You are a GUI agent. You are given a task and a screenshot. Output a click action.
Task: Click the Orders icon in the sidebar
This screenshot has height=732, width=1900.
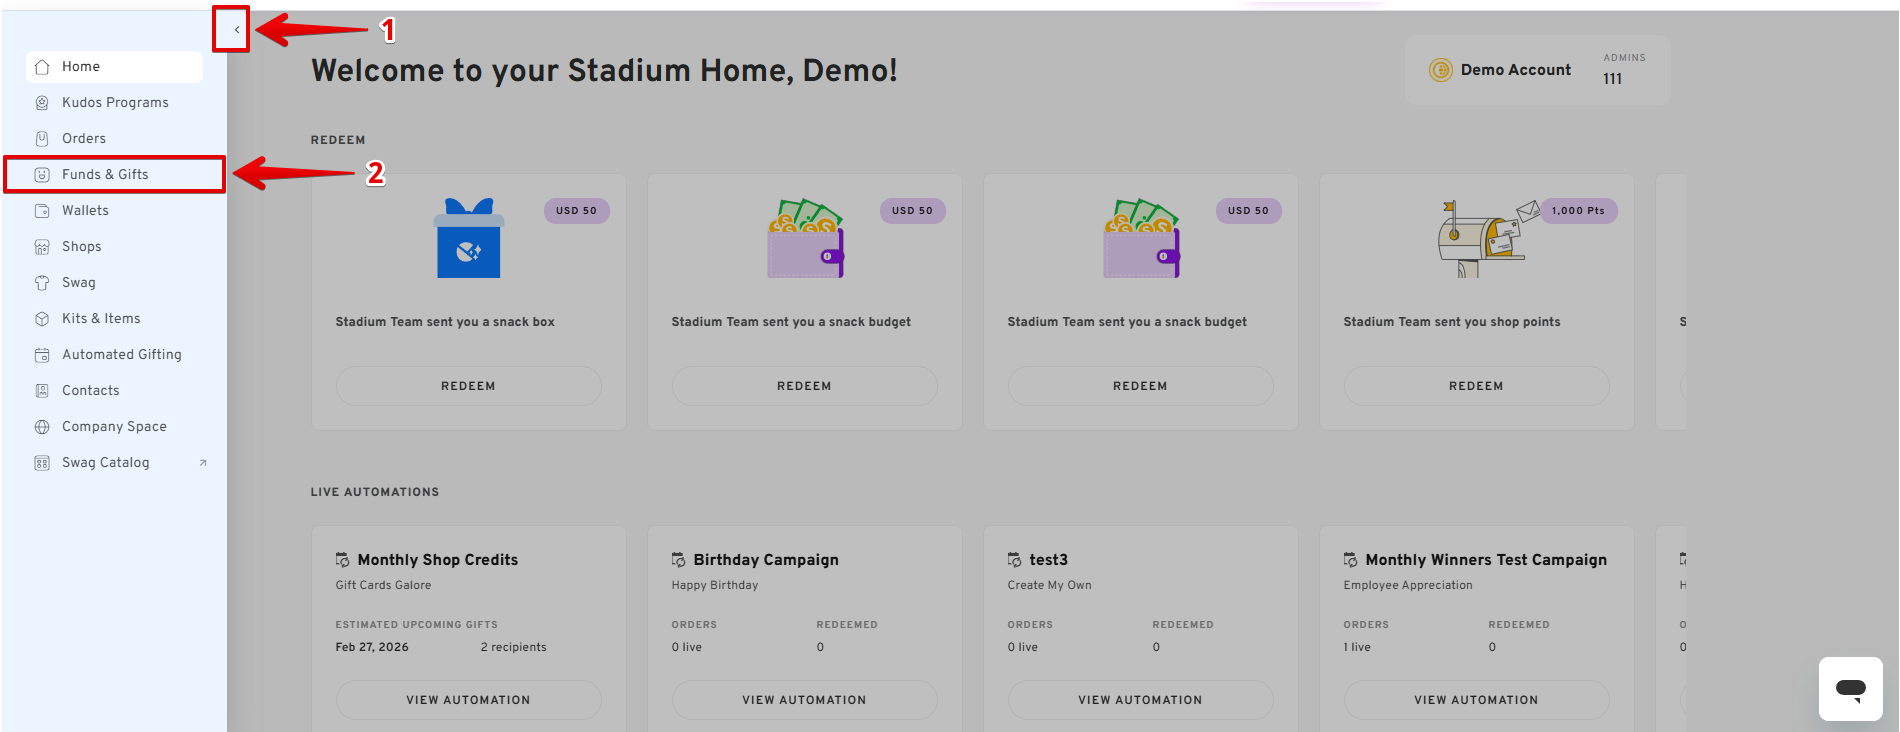(42, 139)
